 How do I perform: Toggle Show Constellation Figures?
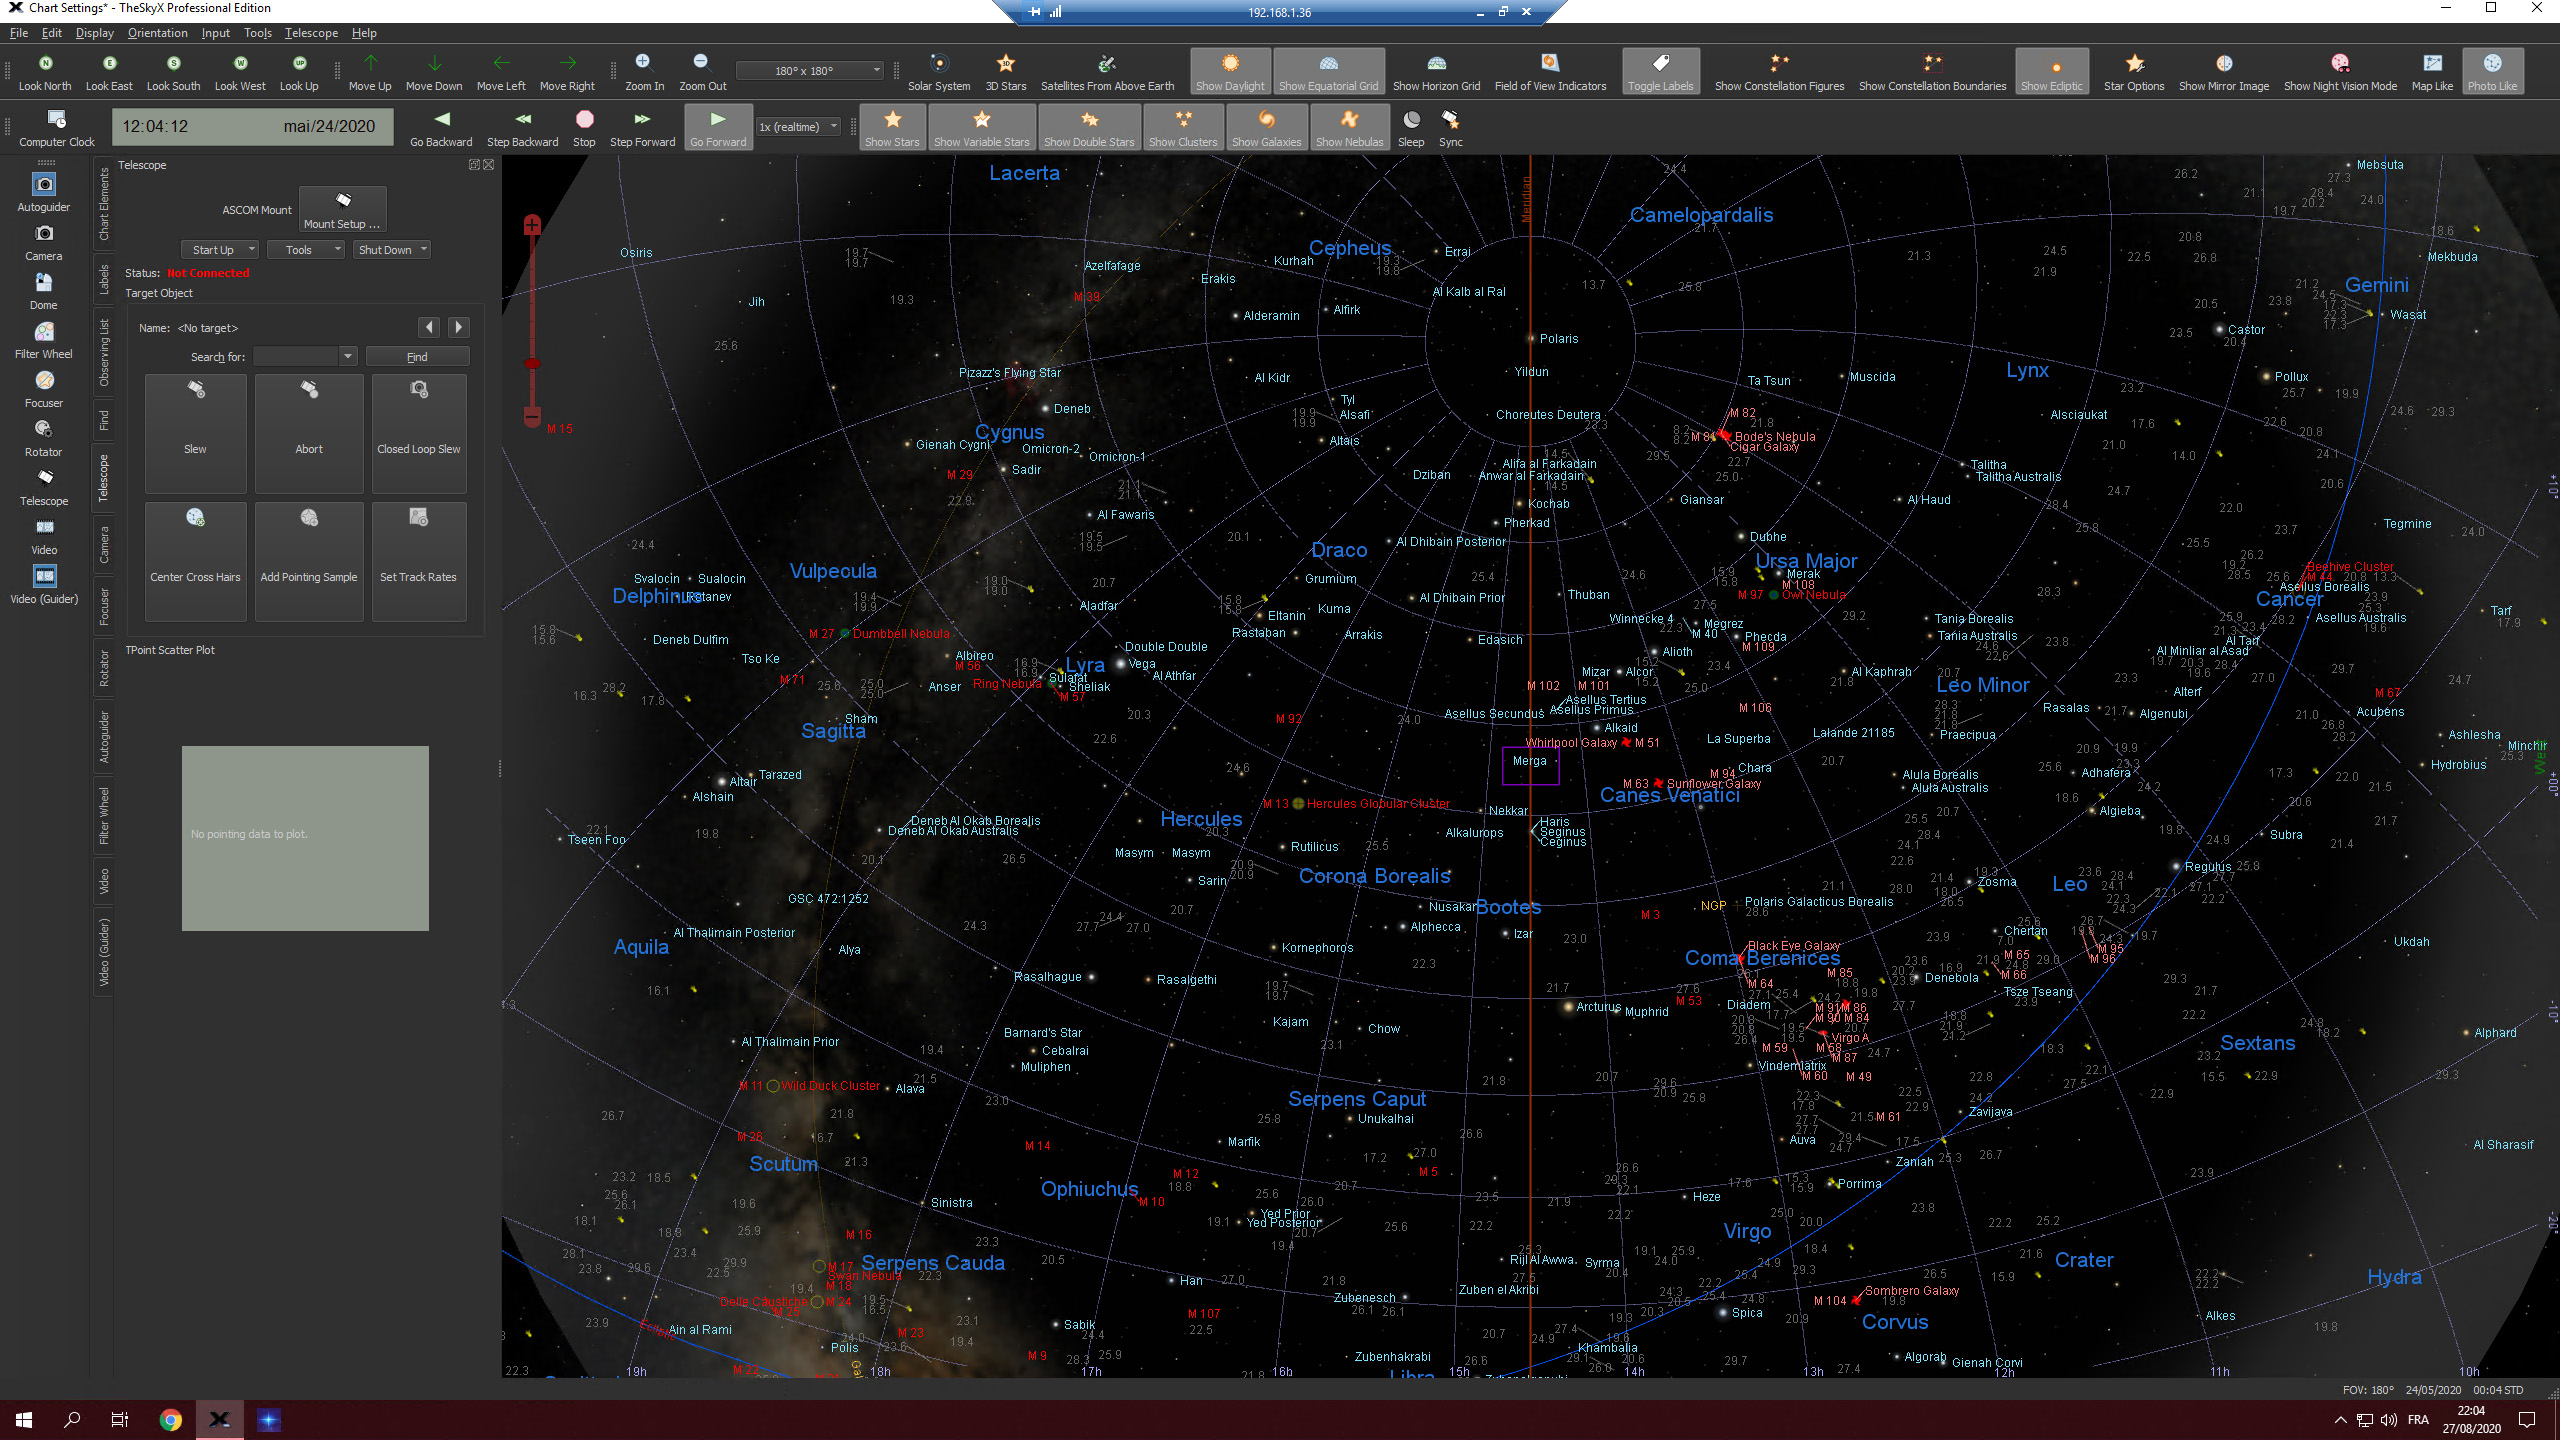1779,72
